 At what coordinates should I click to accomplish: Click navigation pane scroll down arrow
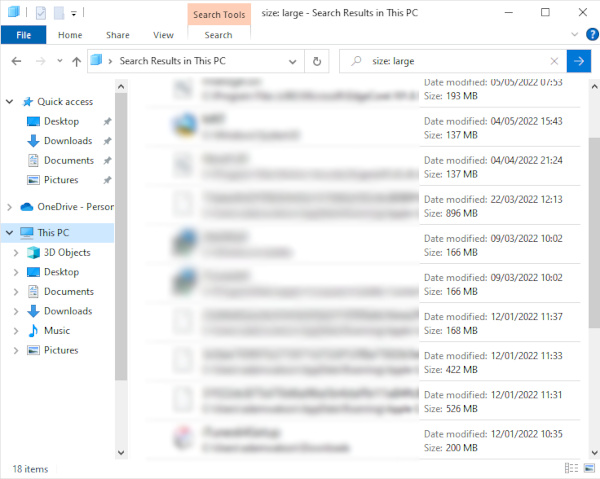(121, 453)
